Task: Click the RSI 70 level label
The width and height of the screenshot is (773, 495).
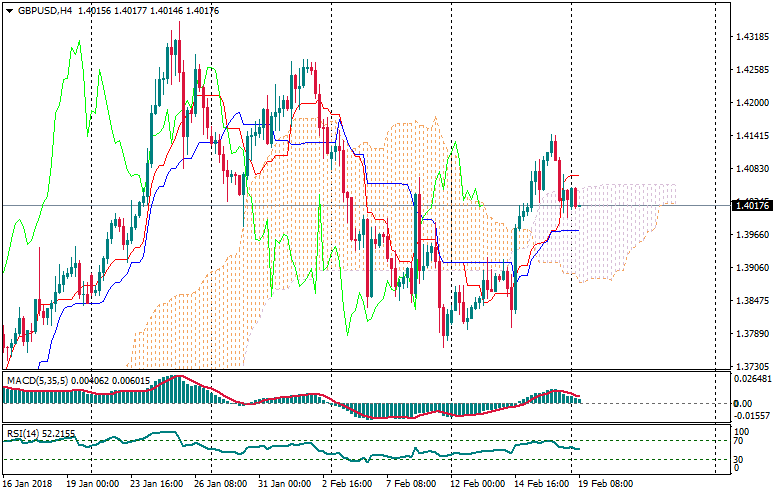Action: point(741,440)
